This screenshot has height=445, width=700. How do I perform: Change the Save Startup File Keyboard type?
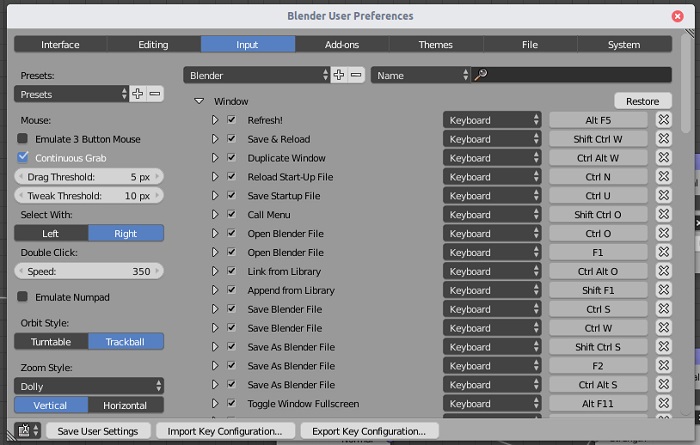pyautogui.click(x=492, y=195)
